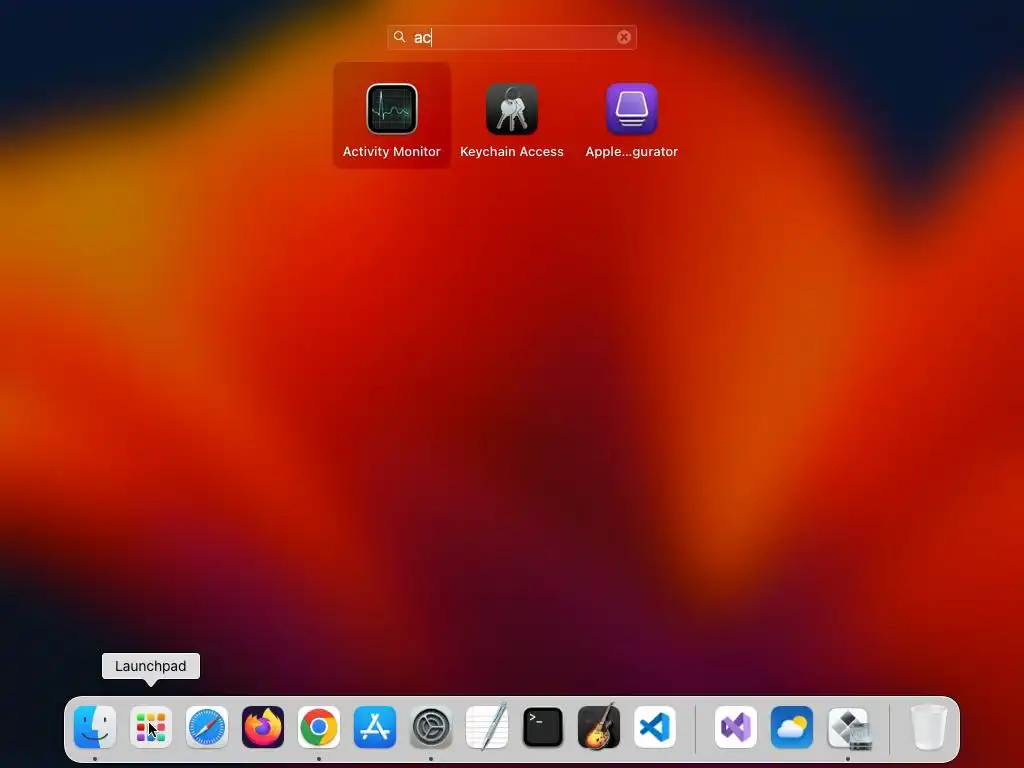
Task: Open the Trash in the Dock
Action: point(929,727)
